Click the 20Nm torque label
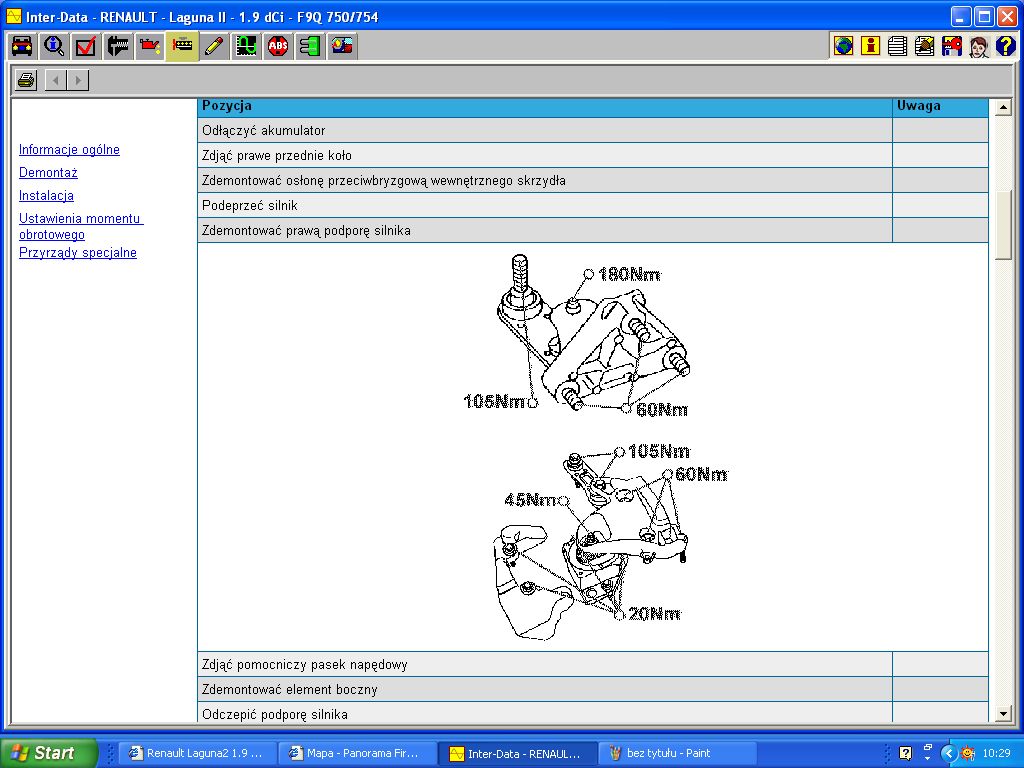Viewport: 1024px width, 768px height. pos(654,615)
